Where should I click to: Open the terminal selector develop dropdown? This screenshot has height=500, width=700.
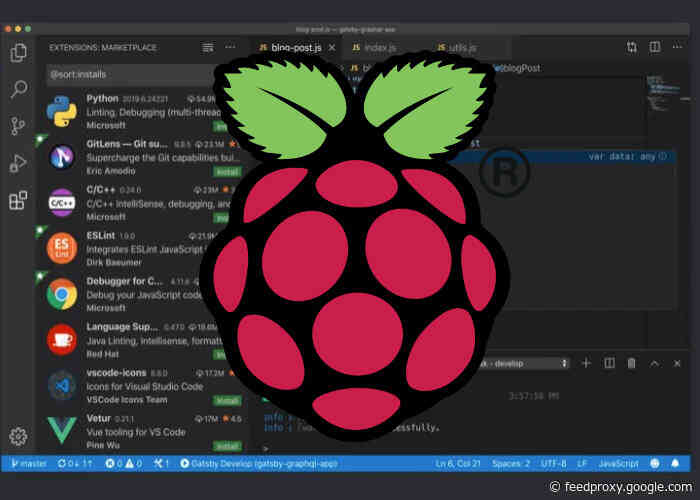point(522,363)
